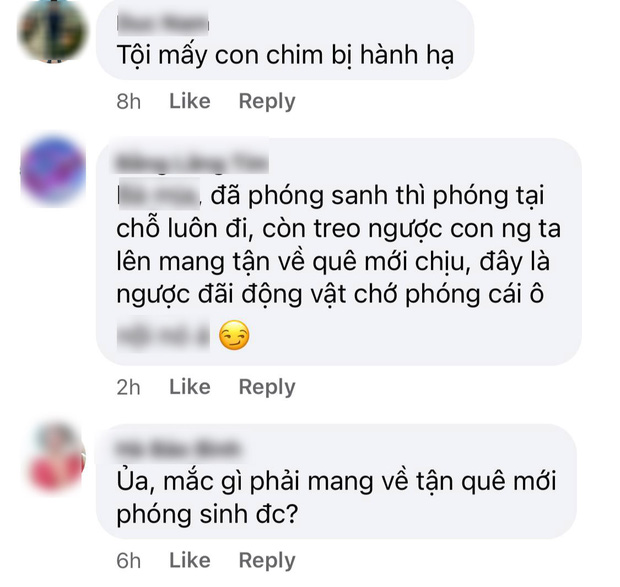Open the blurred tagged name before 'đã phóng sanh'
620x587 pixels.
point(159,196)
